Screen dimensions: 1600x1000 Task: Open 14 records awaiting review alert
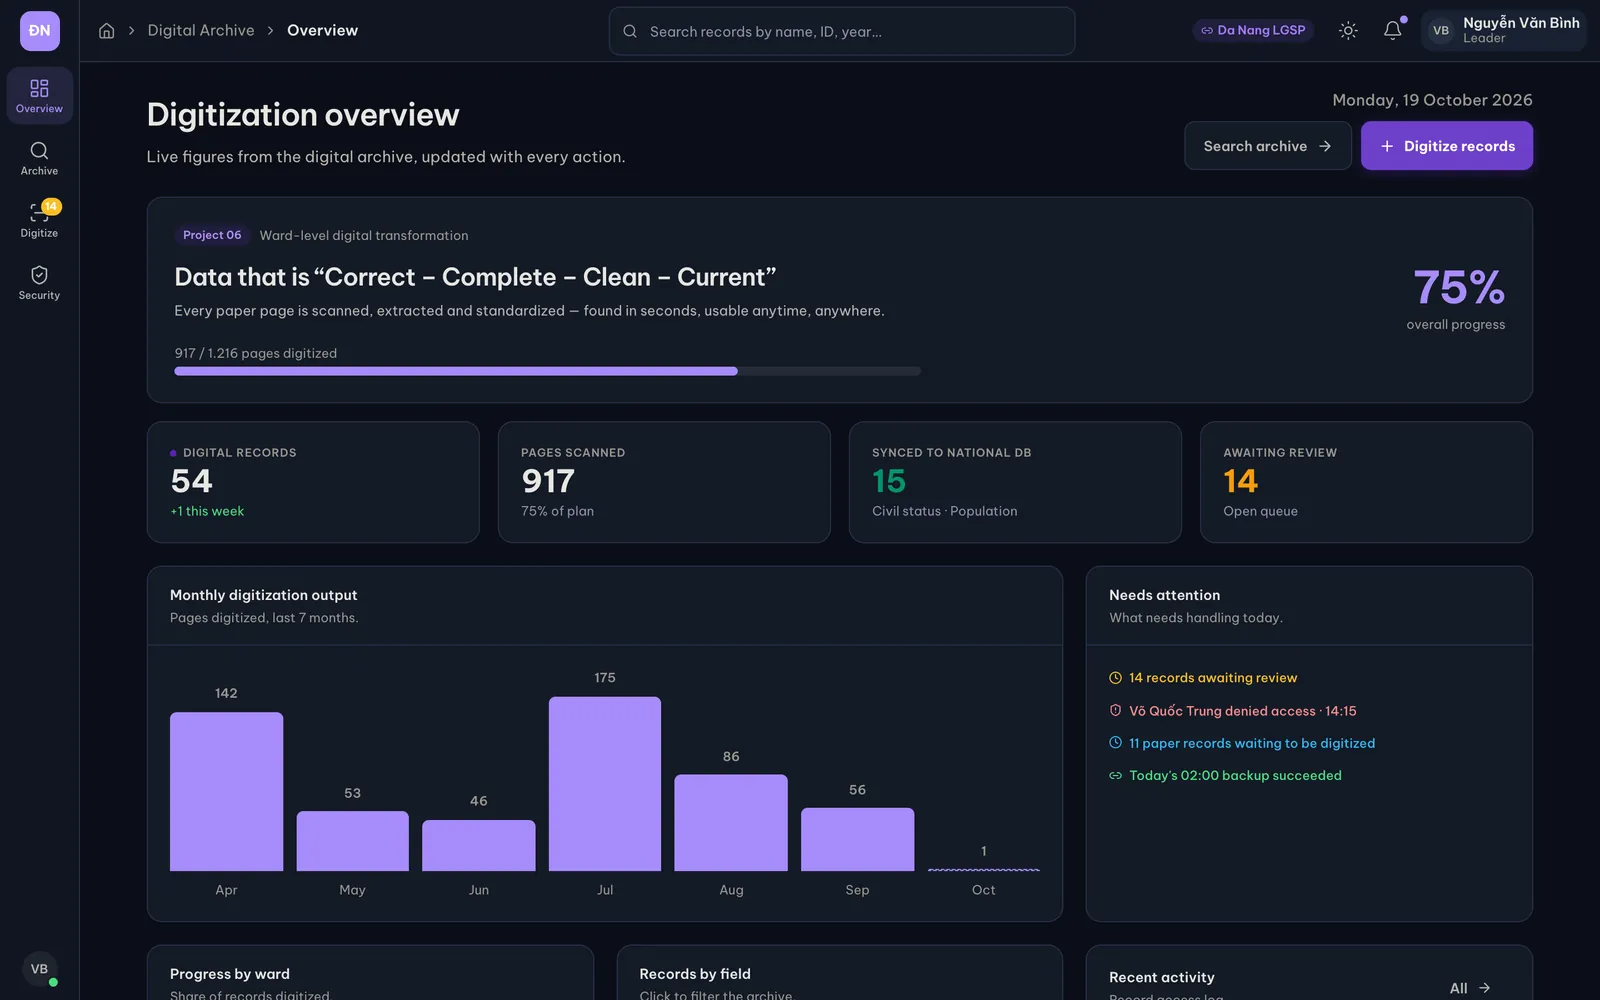[1203, 678]
